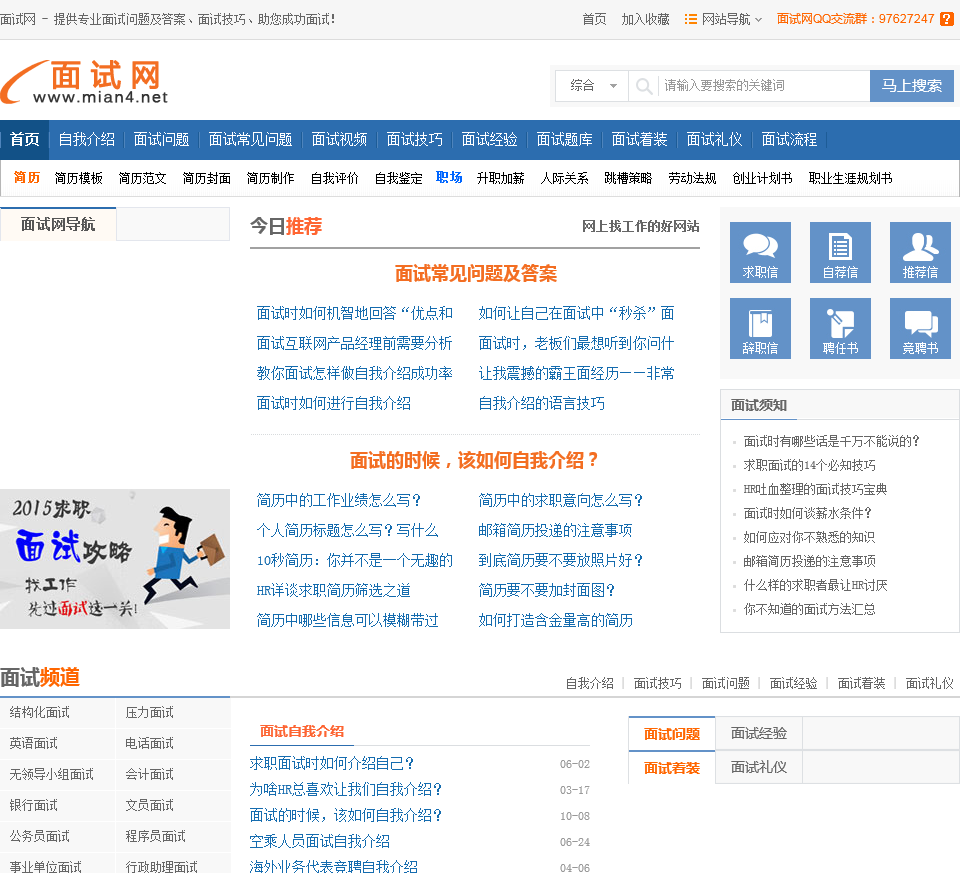Open 面试时有哪些话是千万不能说的？ in 面试须知
Screen dimensions: 960x873
pyautogui.click(x=831, y=441)
